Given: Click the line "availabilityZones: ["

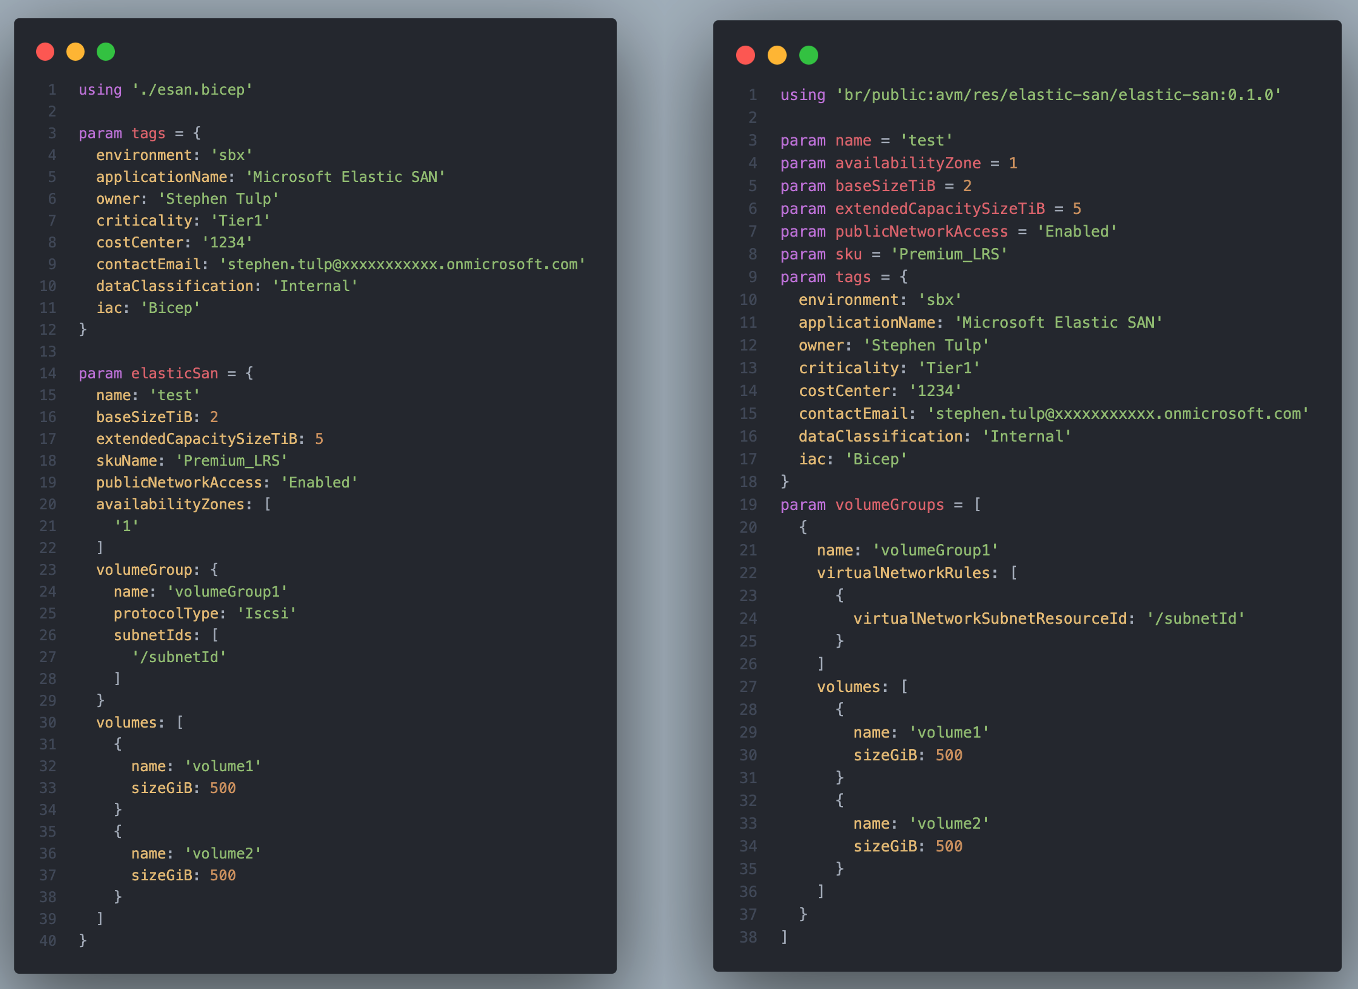Looking at the screenshot, I should (x=184, y=504).
